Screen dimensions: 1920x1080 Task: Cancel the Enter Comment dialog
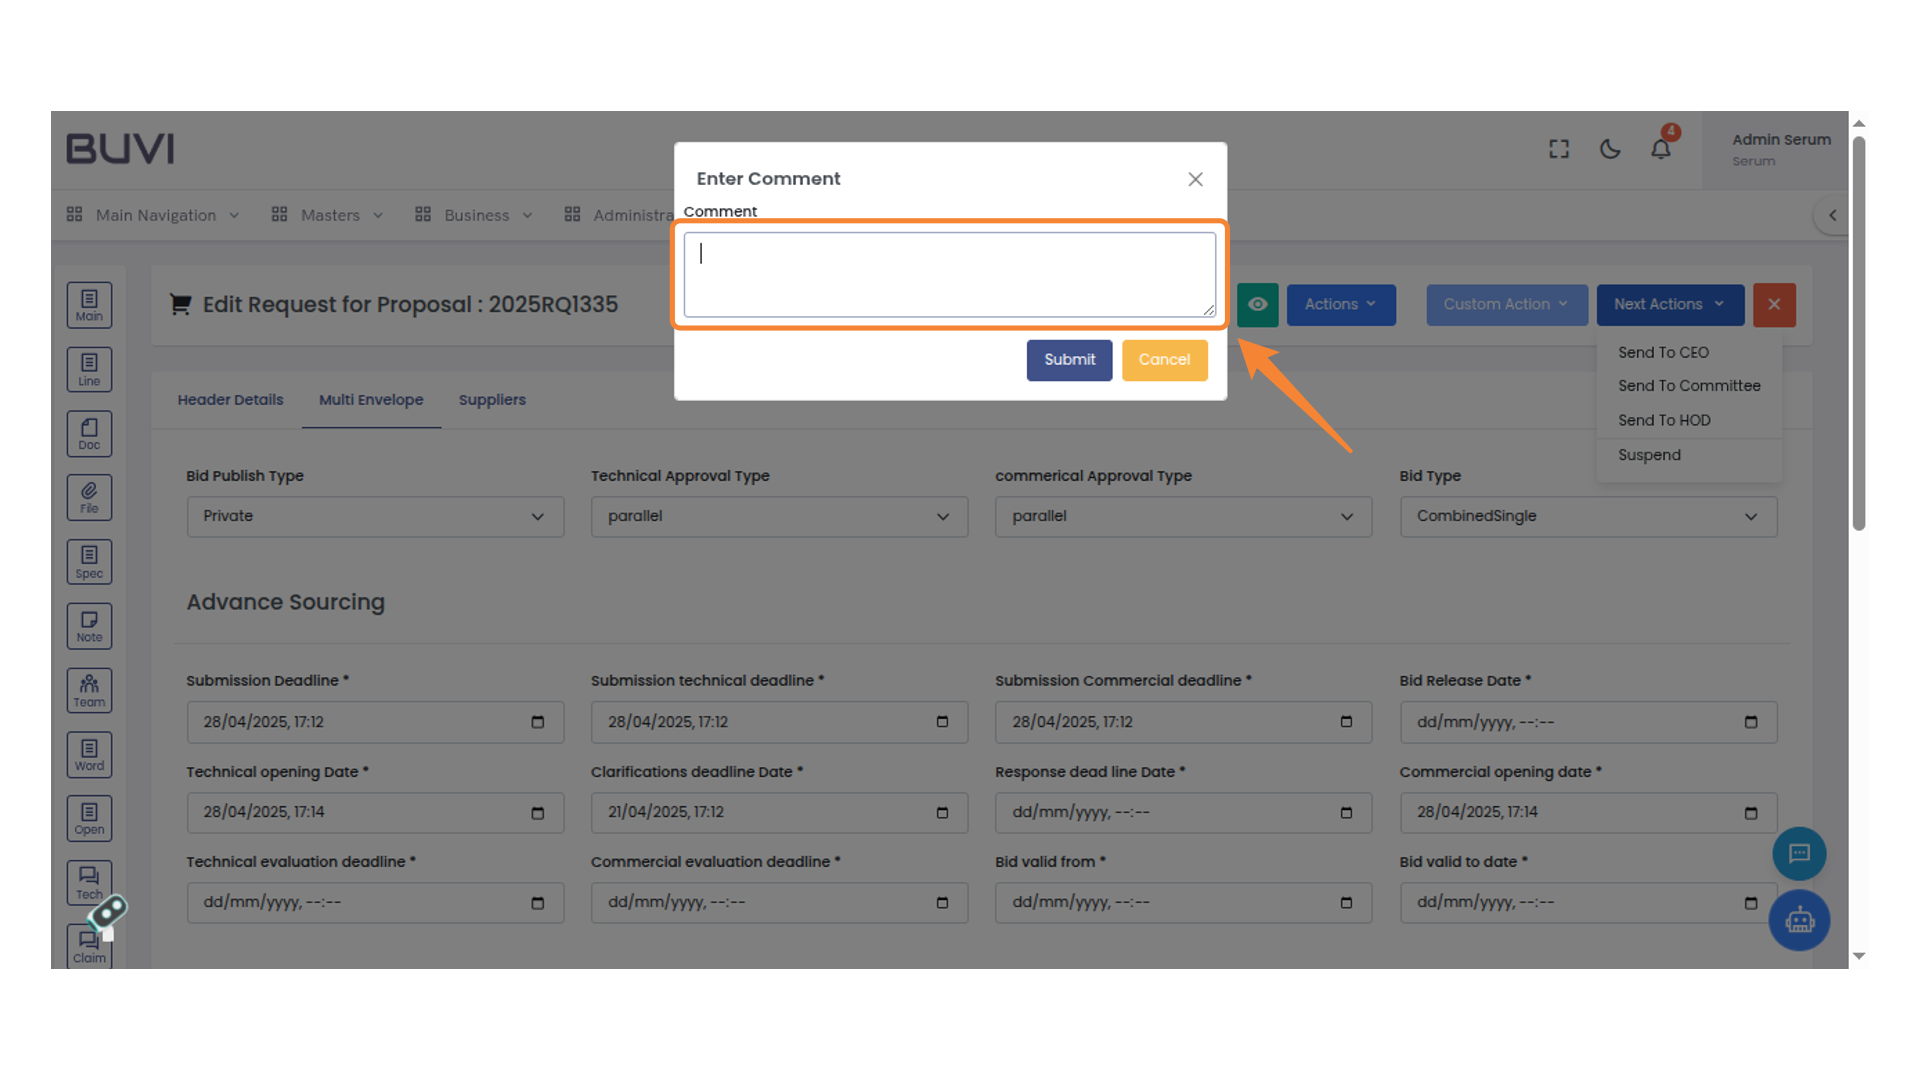pos(1164,360)
